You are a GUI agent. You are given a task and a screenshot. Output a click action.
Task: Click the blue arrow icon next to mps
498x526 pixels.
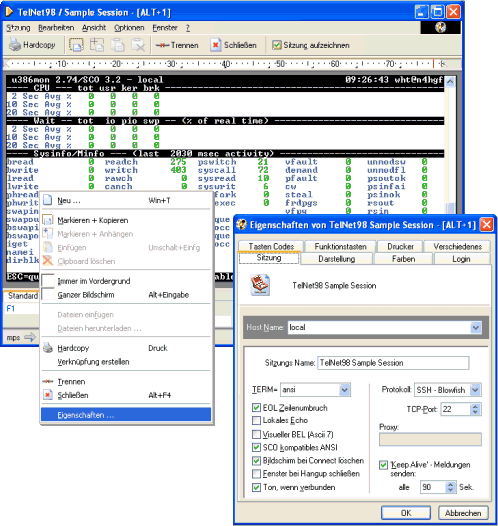tap(30, 337)
